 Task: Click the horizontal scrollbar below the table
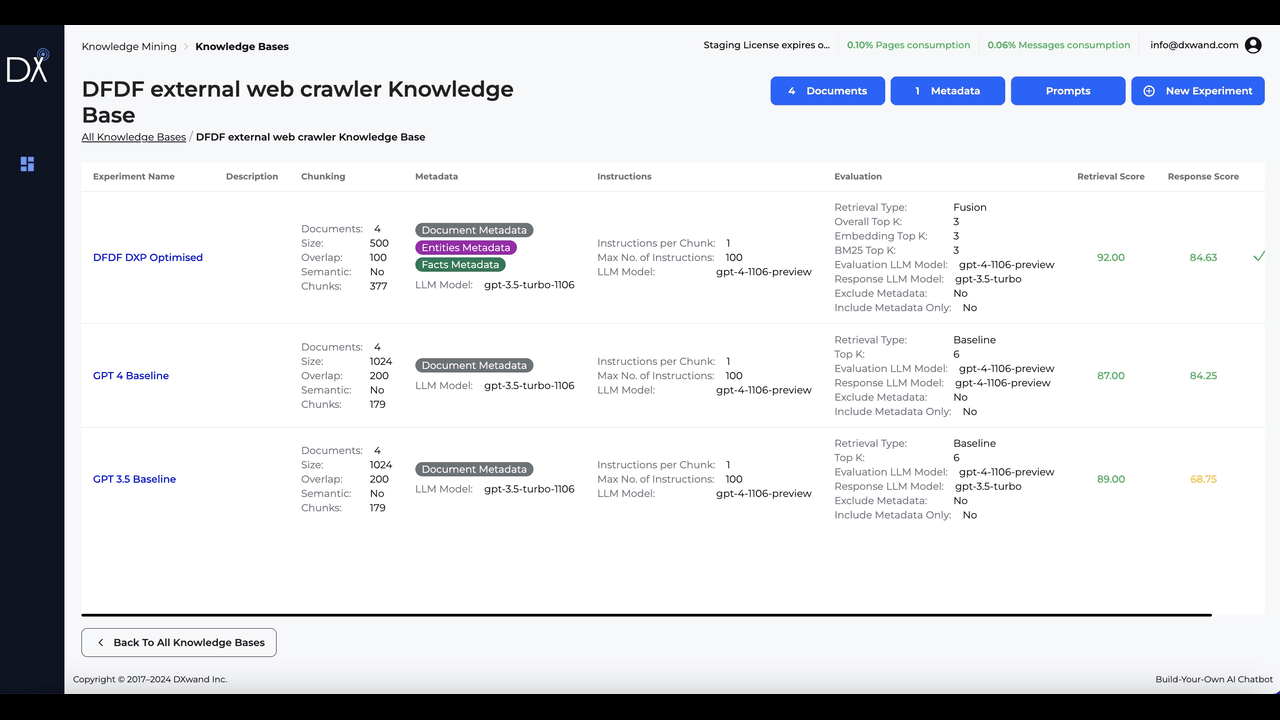[646, 615]
